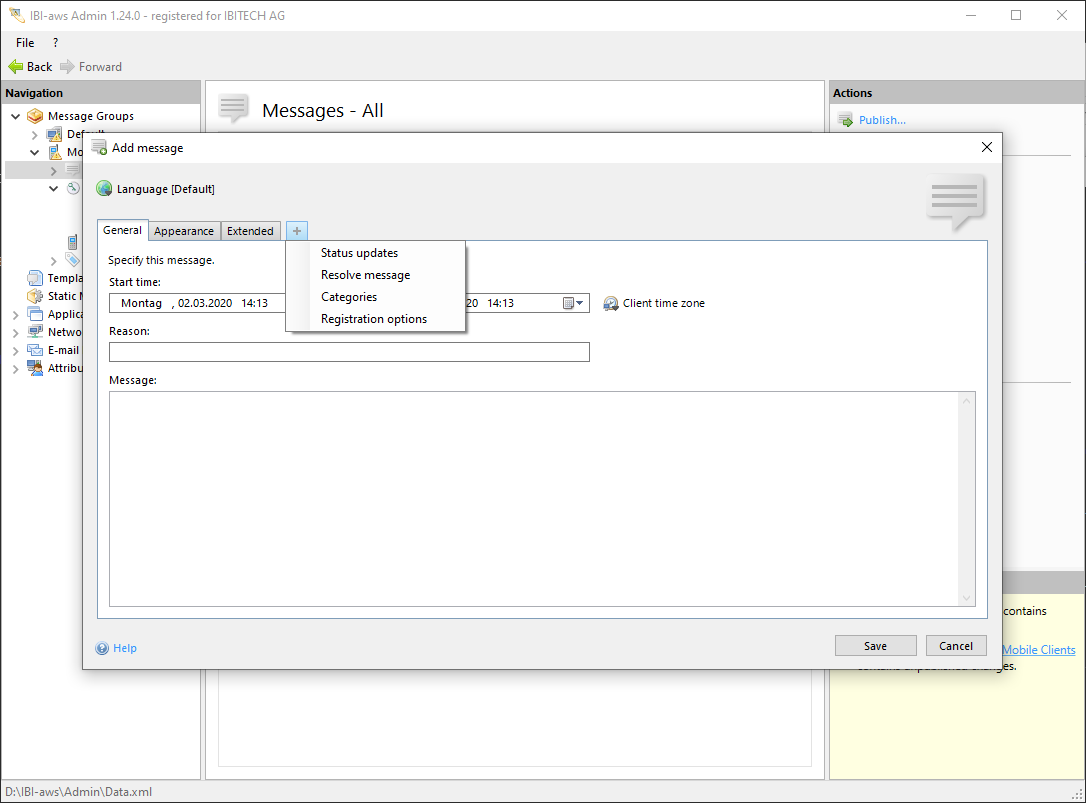The height and width of the screenshot is (803, 1086).
Task: Expand the Default message group node
Action: tap(35, 134)
